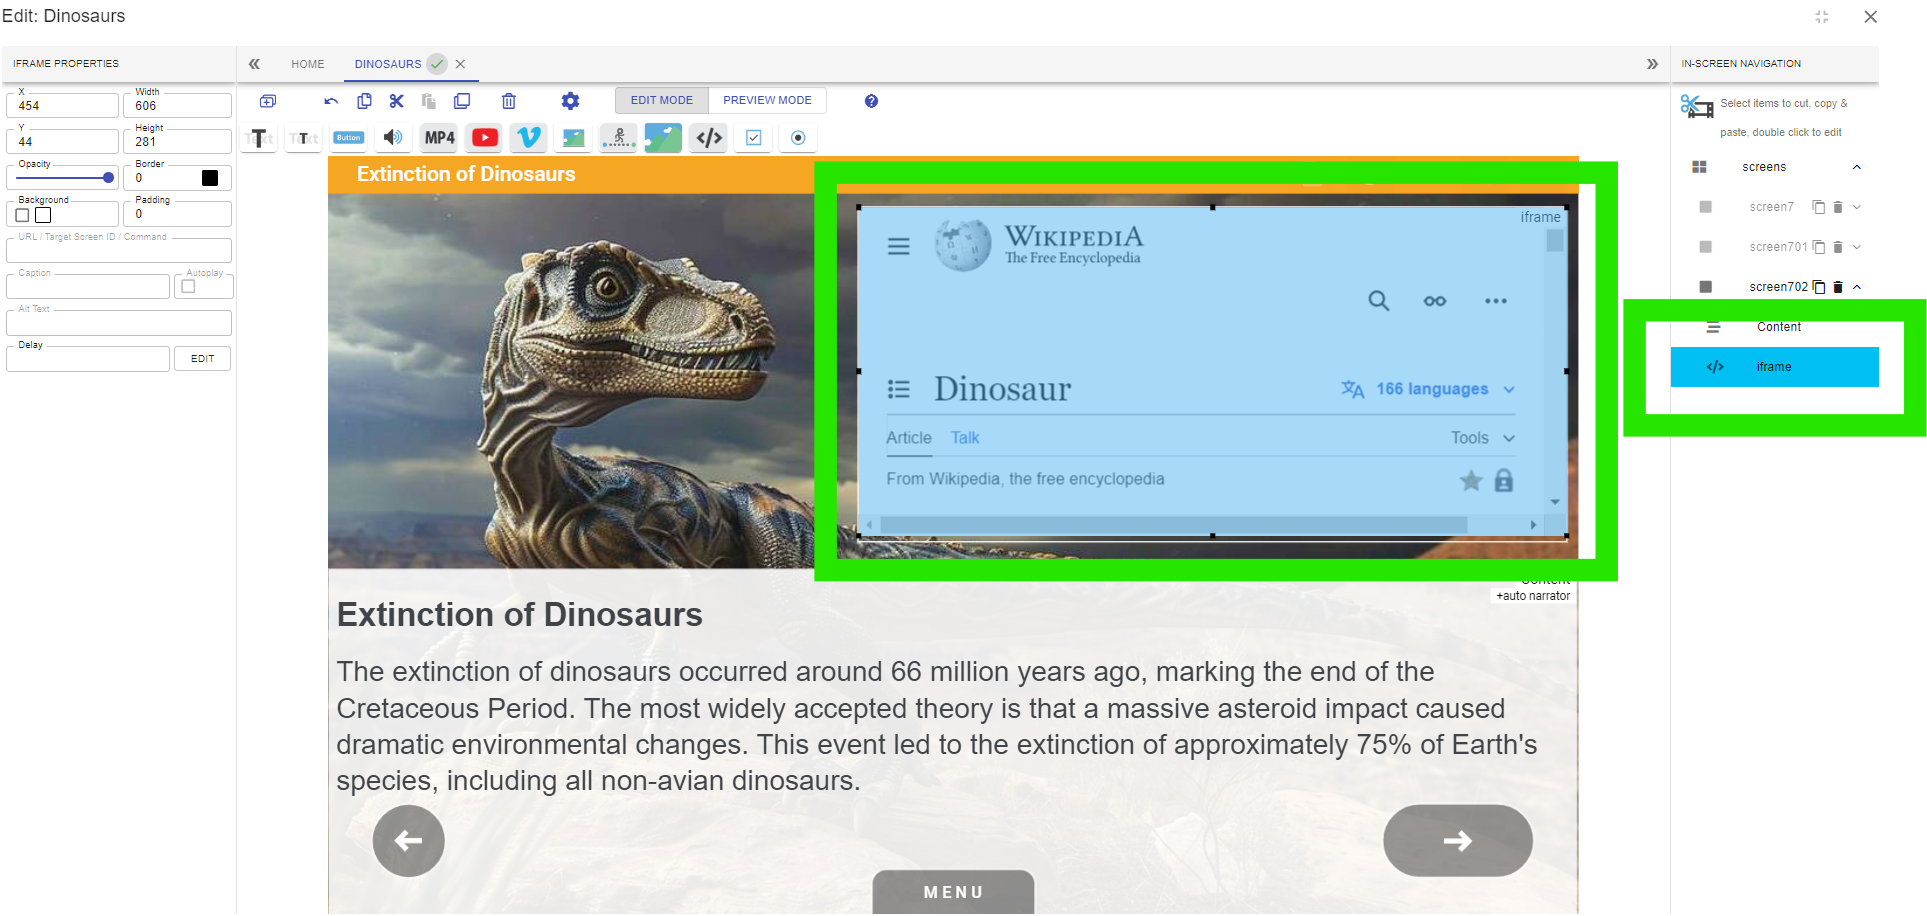Adjust the Opacity slider
Screen dimensions: 1927x916
66,178
